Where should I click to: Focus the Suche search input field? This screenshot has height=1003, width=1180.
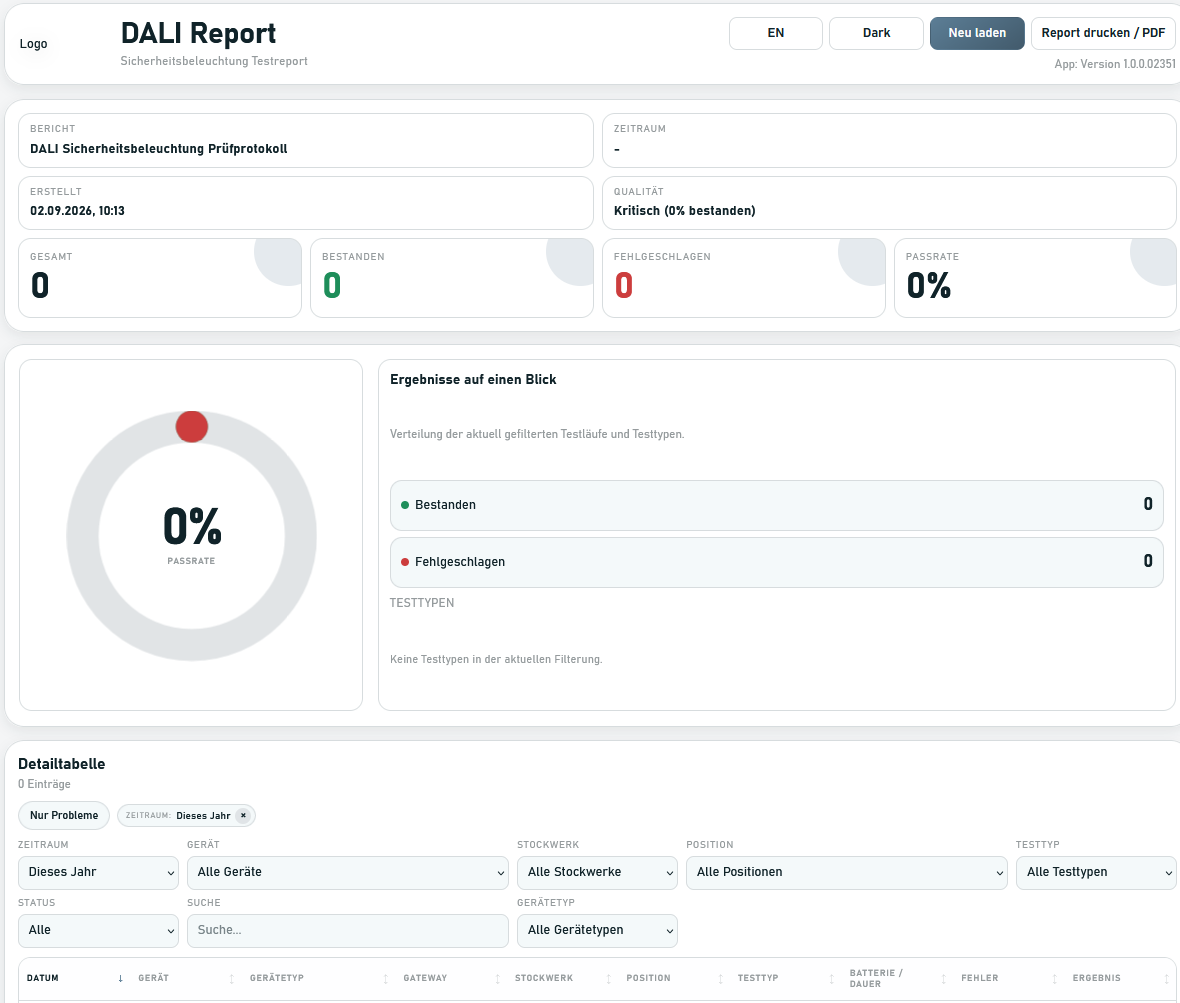point(348,930)
